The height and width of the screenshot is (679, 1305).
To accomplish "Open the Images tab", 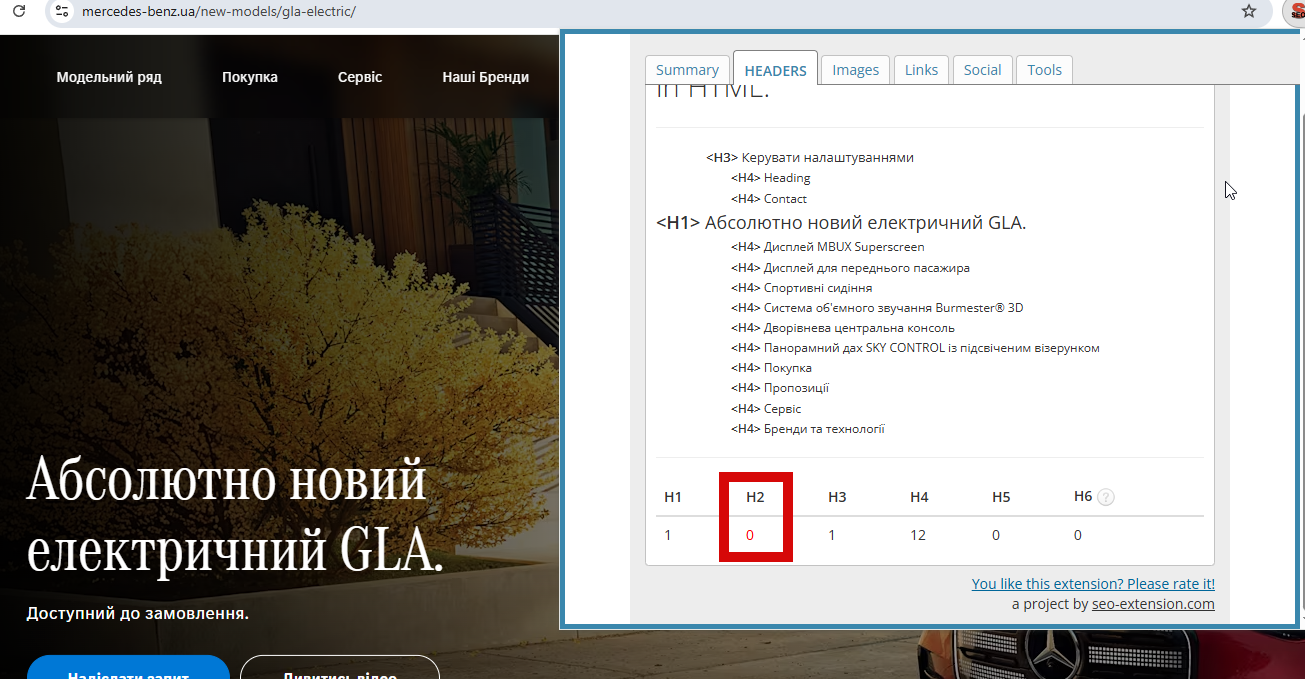I will click(x=855, y=70).
